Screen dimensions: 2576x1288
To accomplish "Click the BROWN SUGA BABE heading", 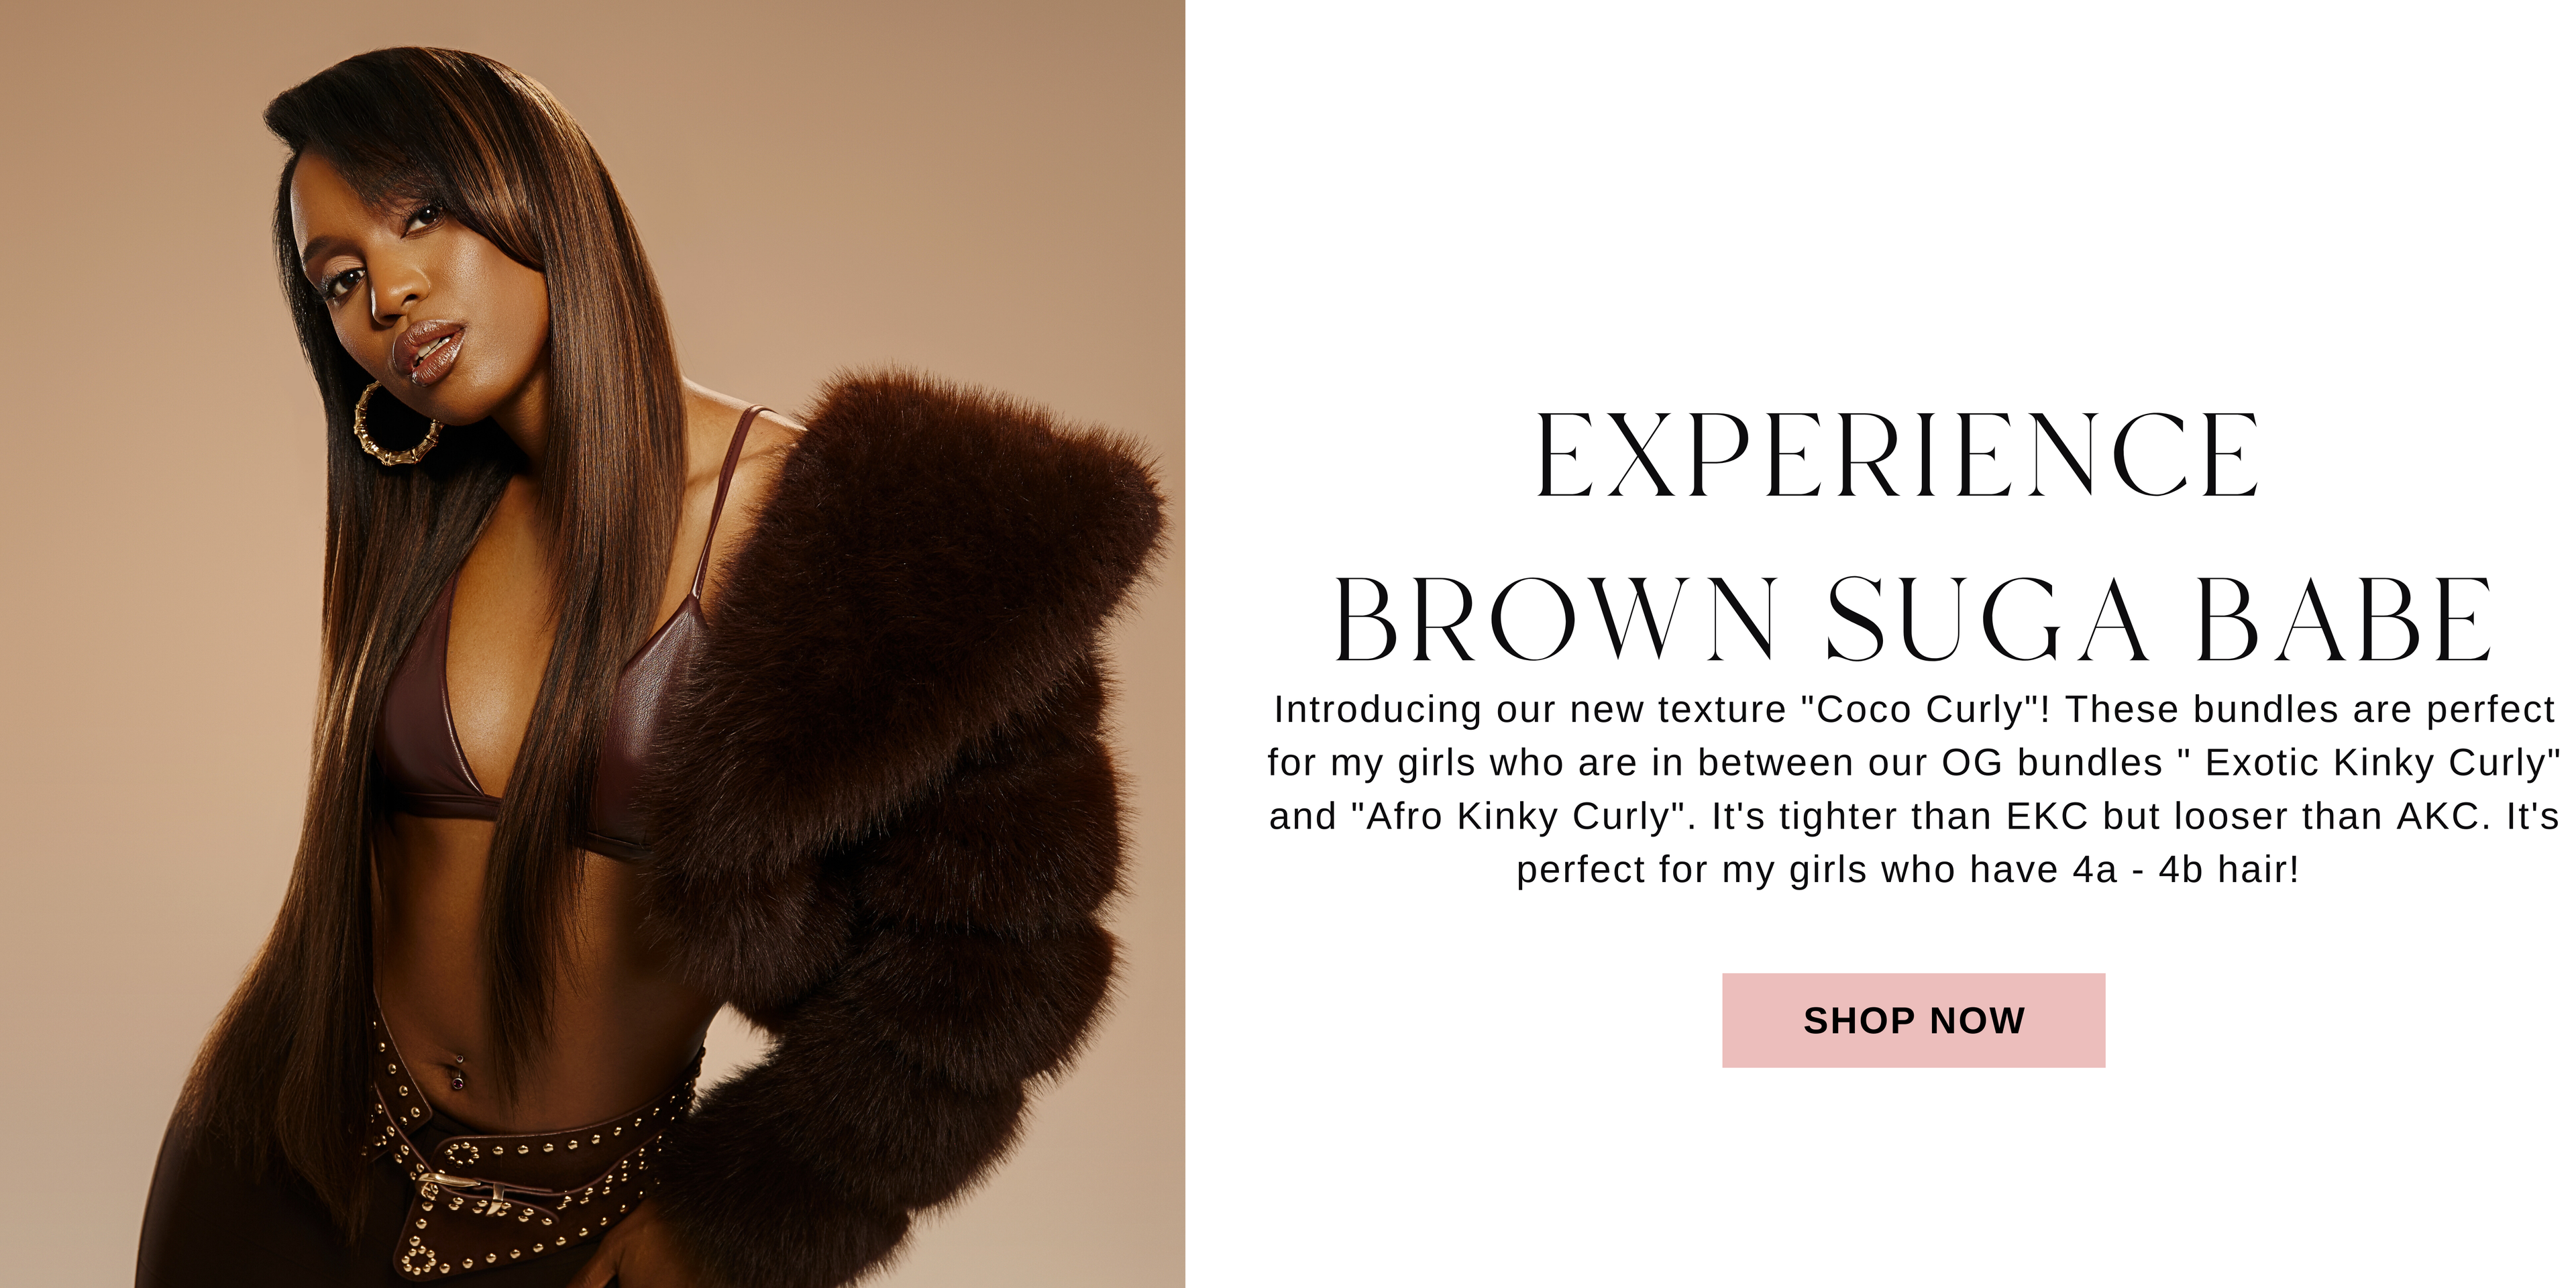I will click(1913, 619).
